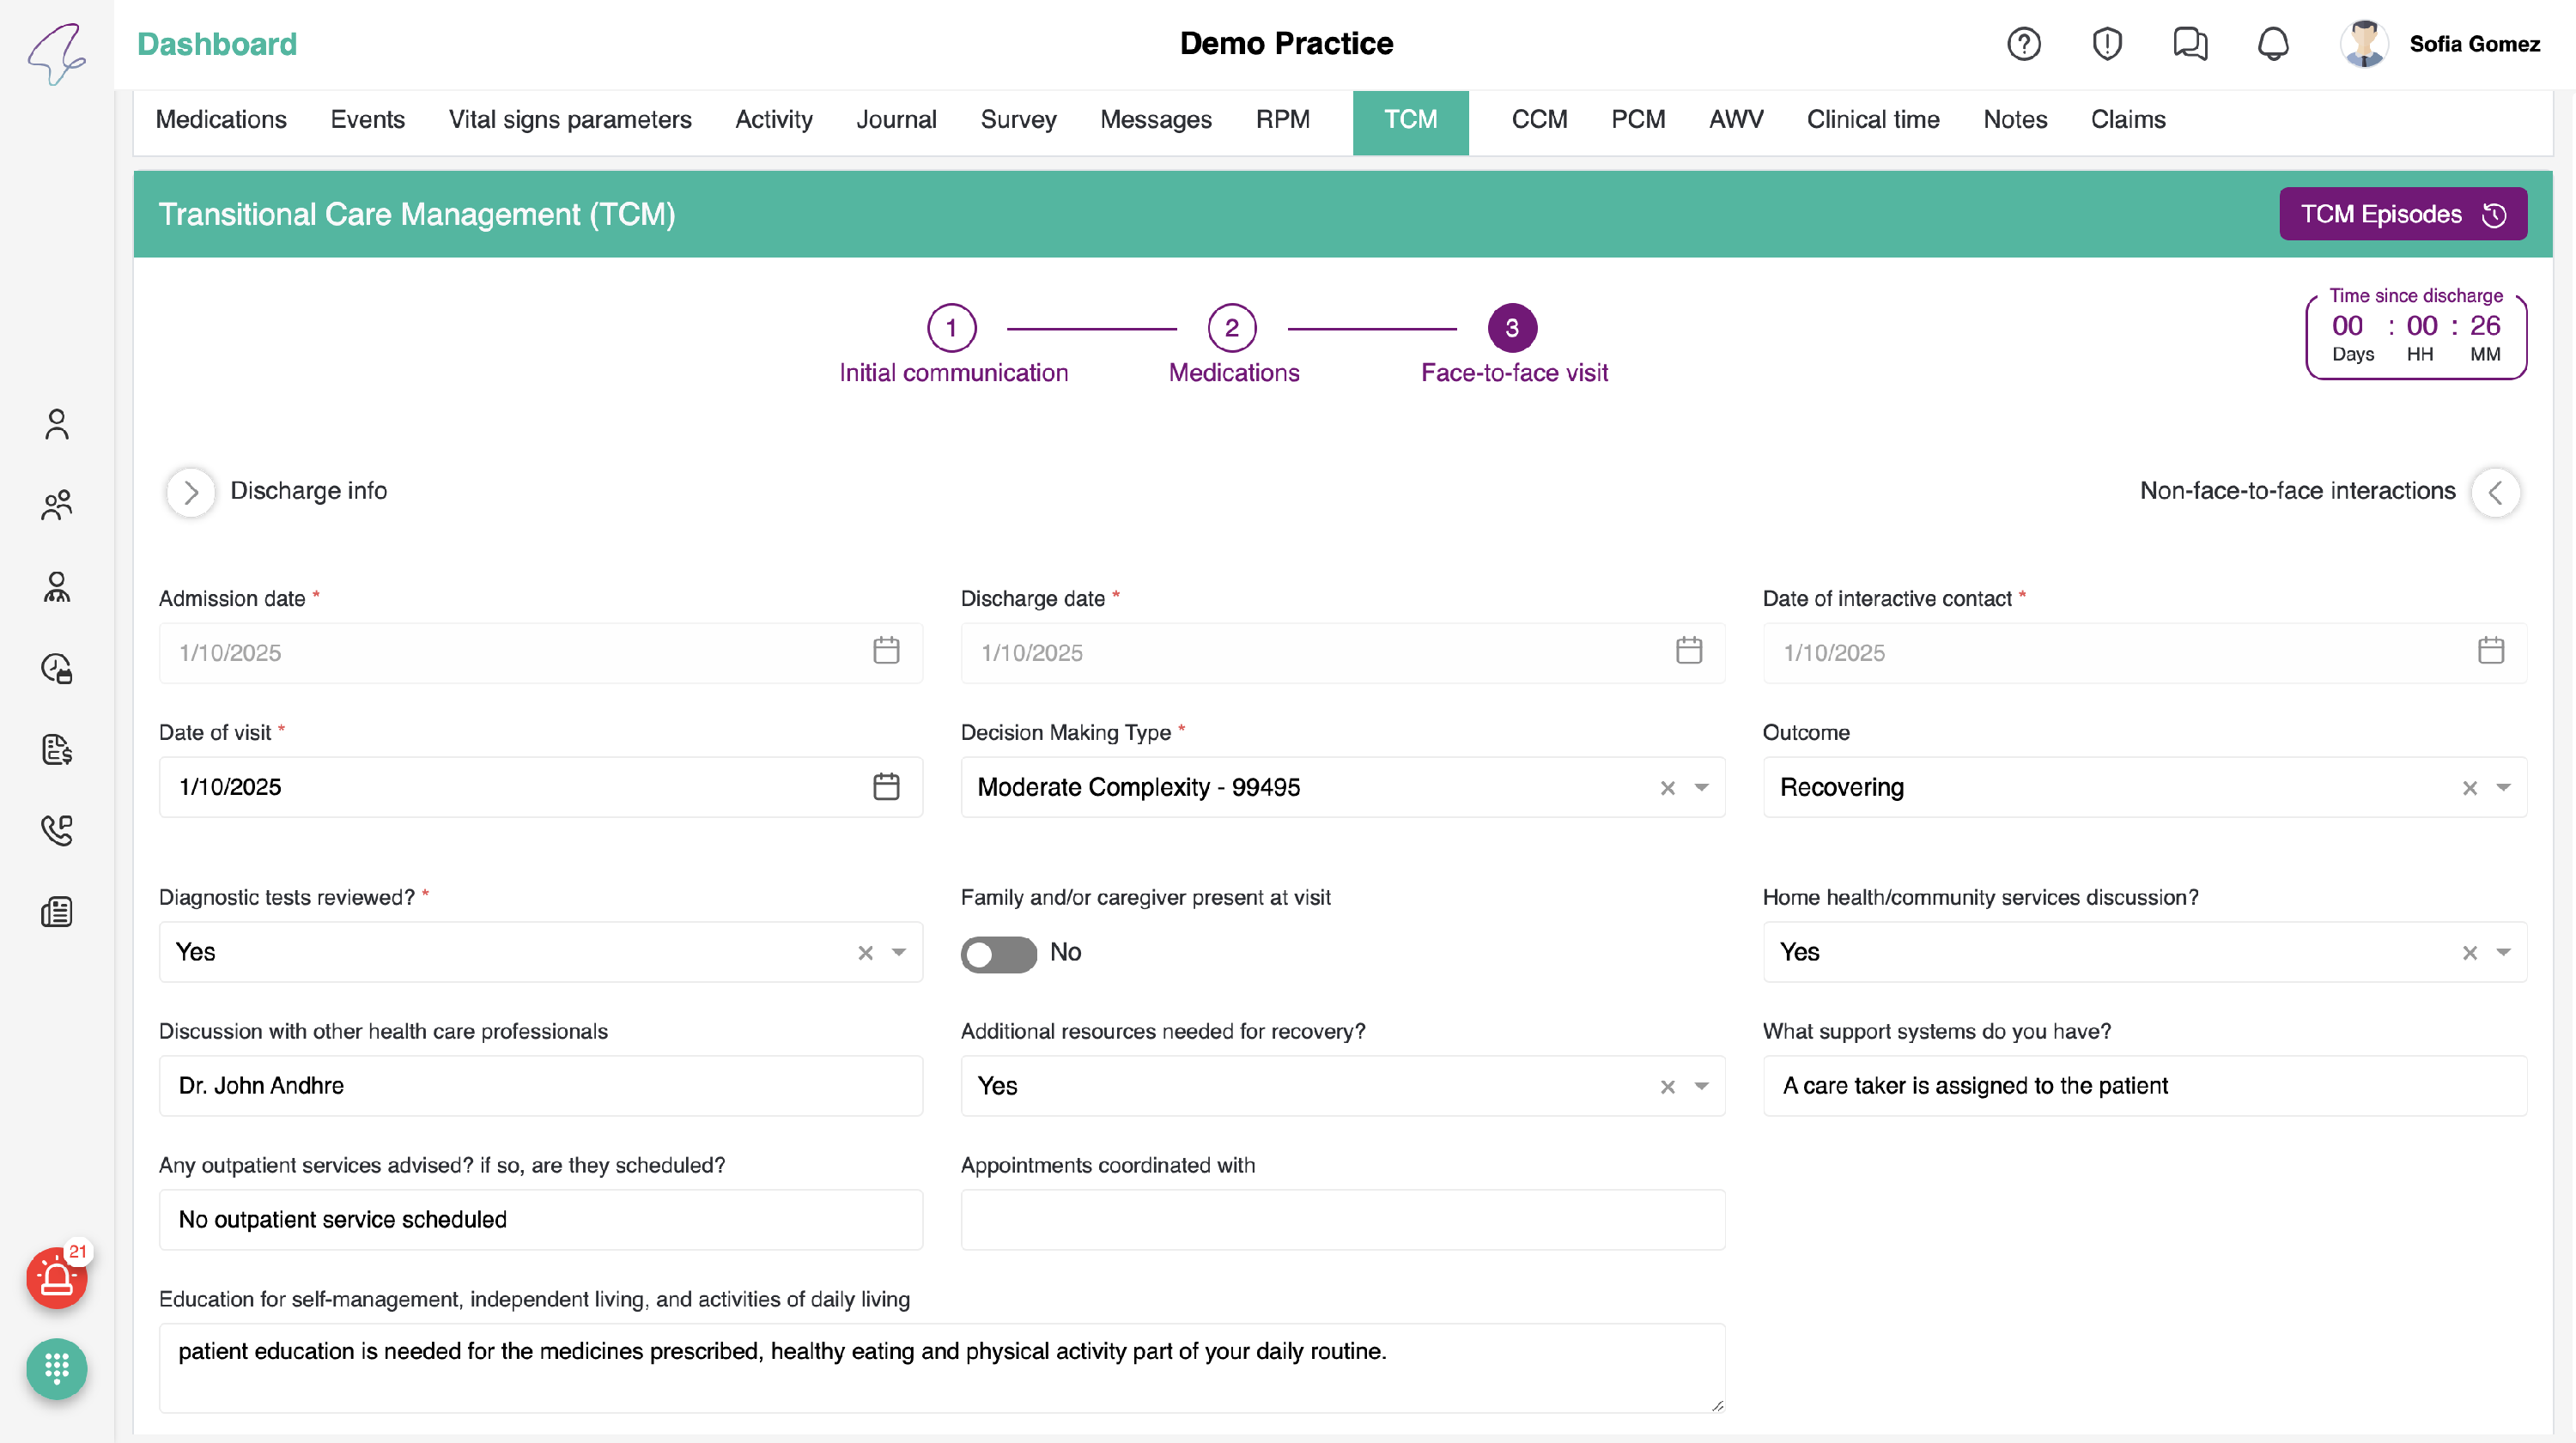Click the phone calls sidebar icon
Viewport: 2576px width, 1443px height.
click(x=57, y=830)
